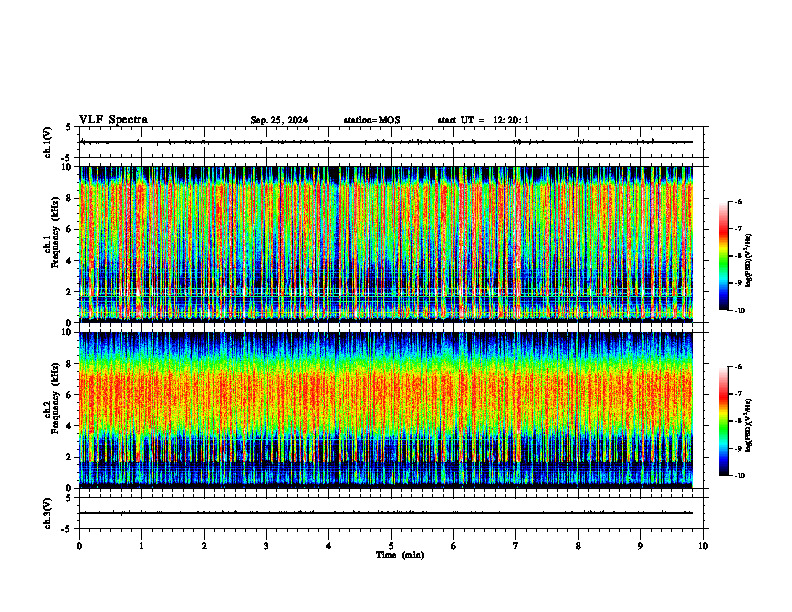Screen dimensions: 792x612
Task: Click the "4" kHz tick on ch.1 frequency axis
Action: [x=69, y=261]
